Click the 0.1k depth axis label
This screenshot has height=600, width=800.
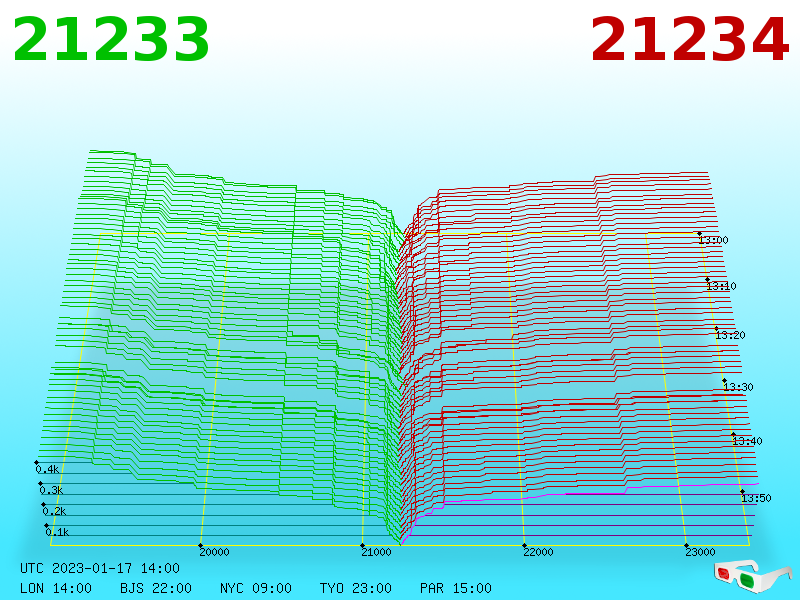57,532
